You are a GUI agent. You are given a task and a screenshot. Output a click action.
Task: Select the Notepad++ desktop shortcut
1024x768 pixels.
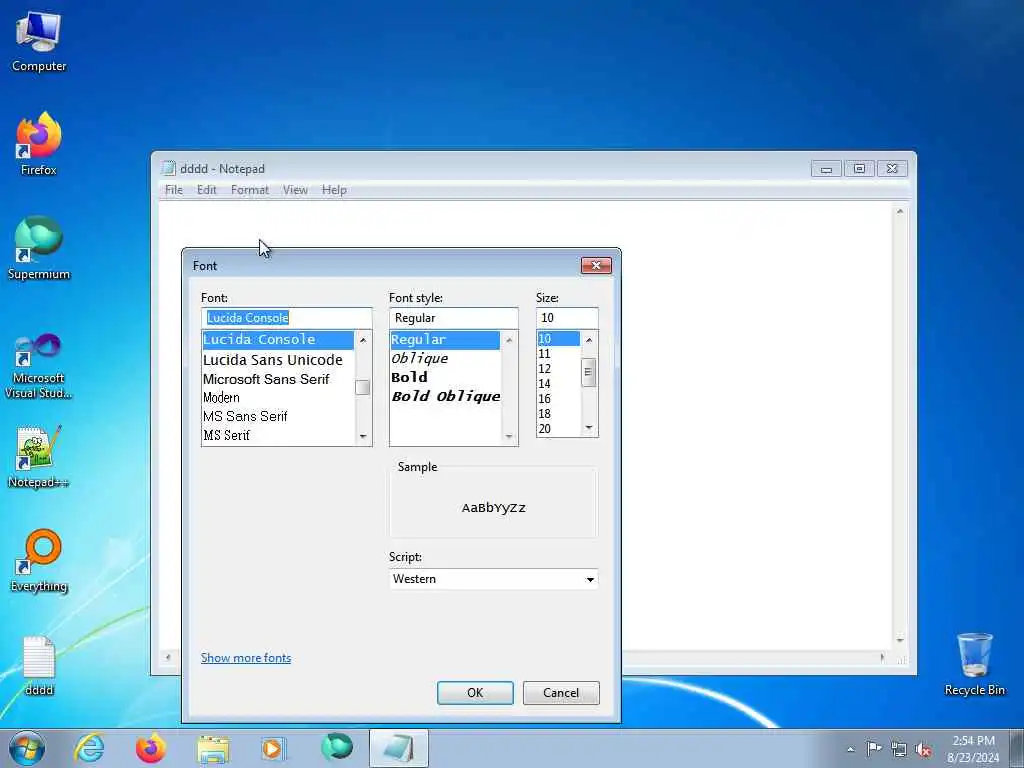(x=39, y=456)
